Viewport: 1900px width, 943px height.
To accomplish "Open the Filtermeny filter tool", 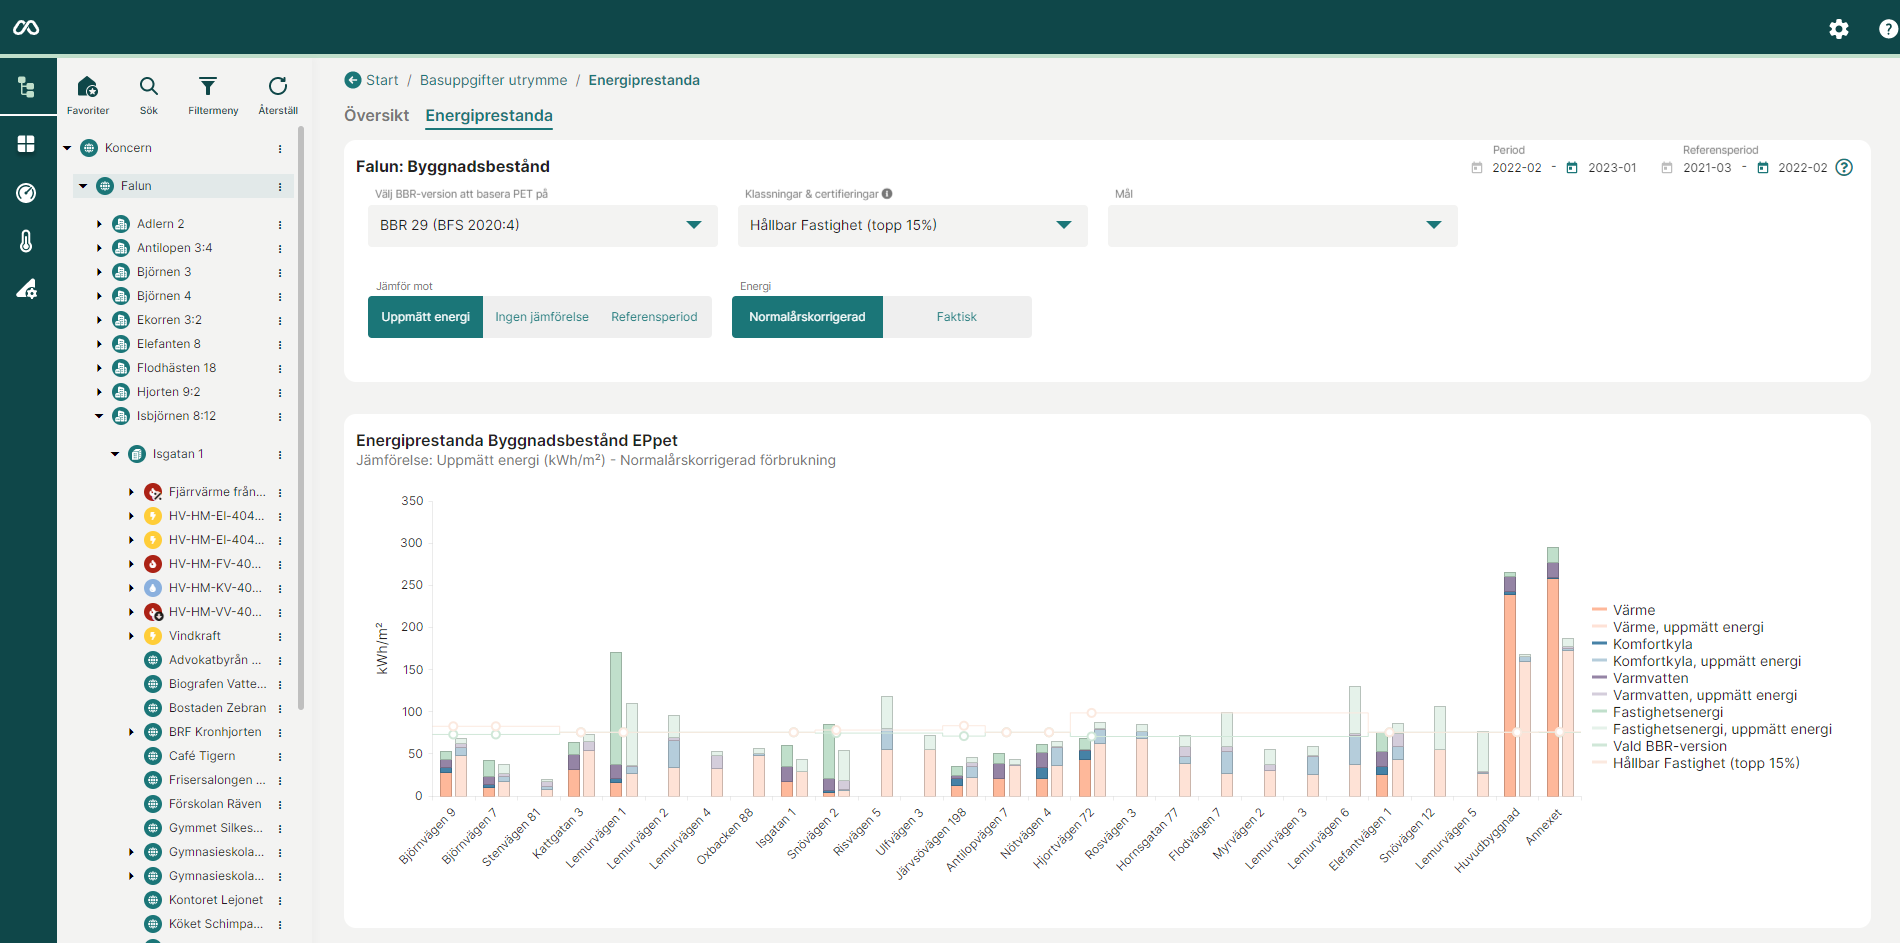I will point(213,95).
